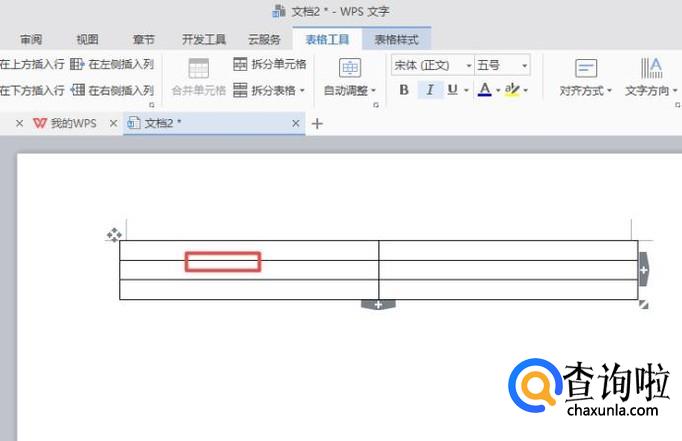682x441 pixels.
Task: Switch to the 开发工具 ribbon tab
Action: click(x=203, y=40)
